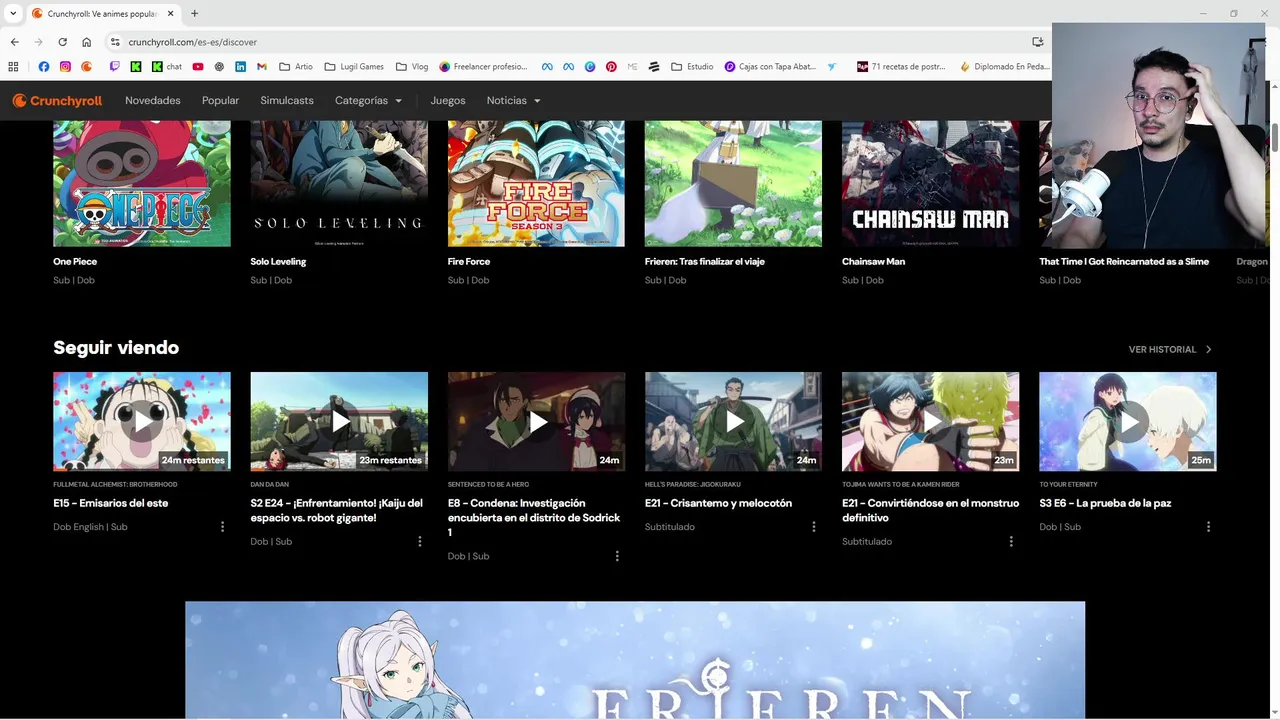The height and width of the screenshot is (720, 1280).
Task: Open browser home page button
Action: 86,42
